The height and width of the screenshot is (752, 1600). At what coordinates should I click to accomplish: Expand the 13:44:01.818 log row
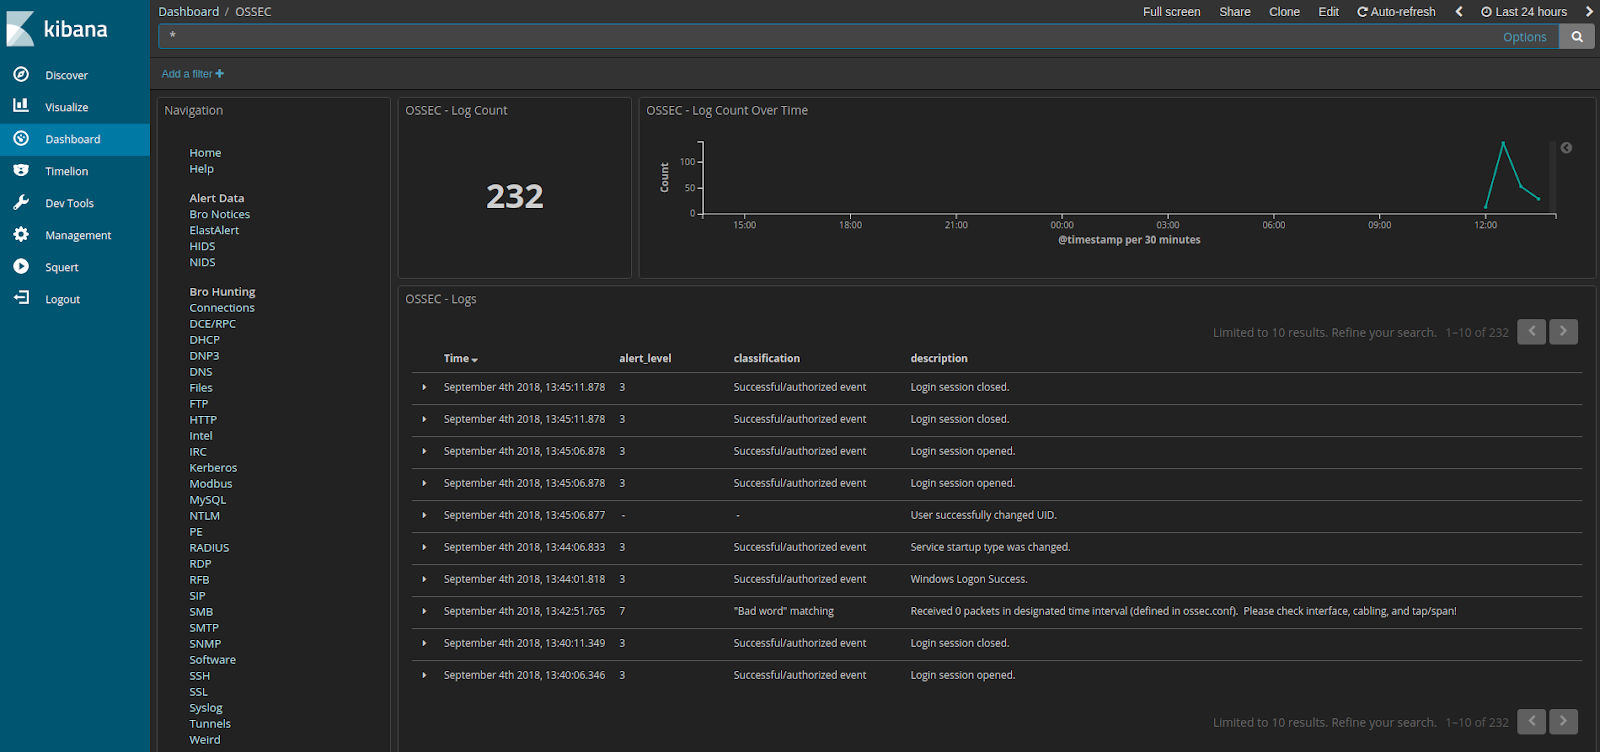(x=424, y=579)
